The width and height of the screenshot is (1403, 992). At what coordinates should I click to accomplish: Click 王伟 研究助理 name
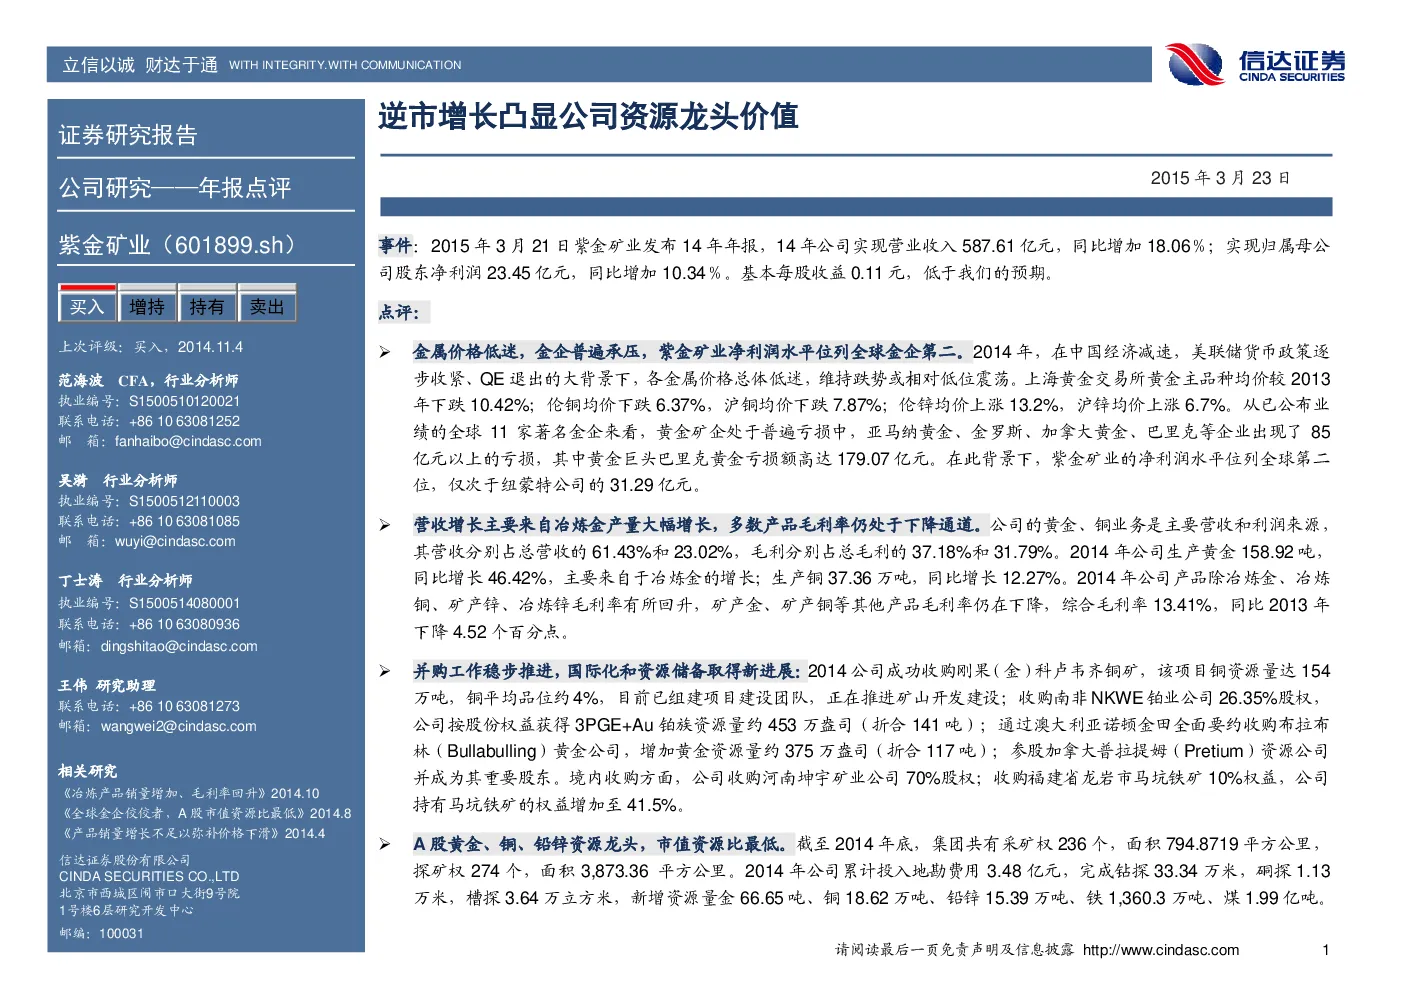click(107, 685)
